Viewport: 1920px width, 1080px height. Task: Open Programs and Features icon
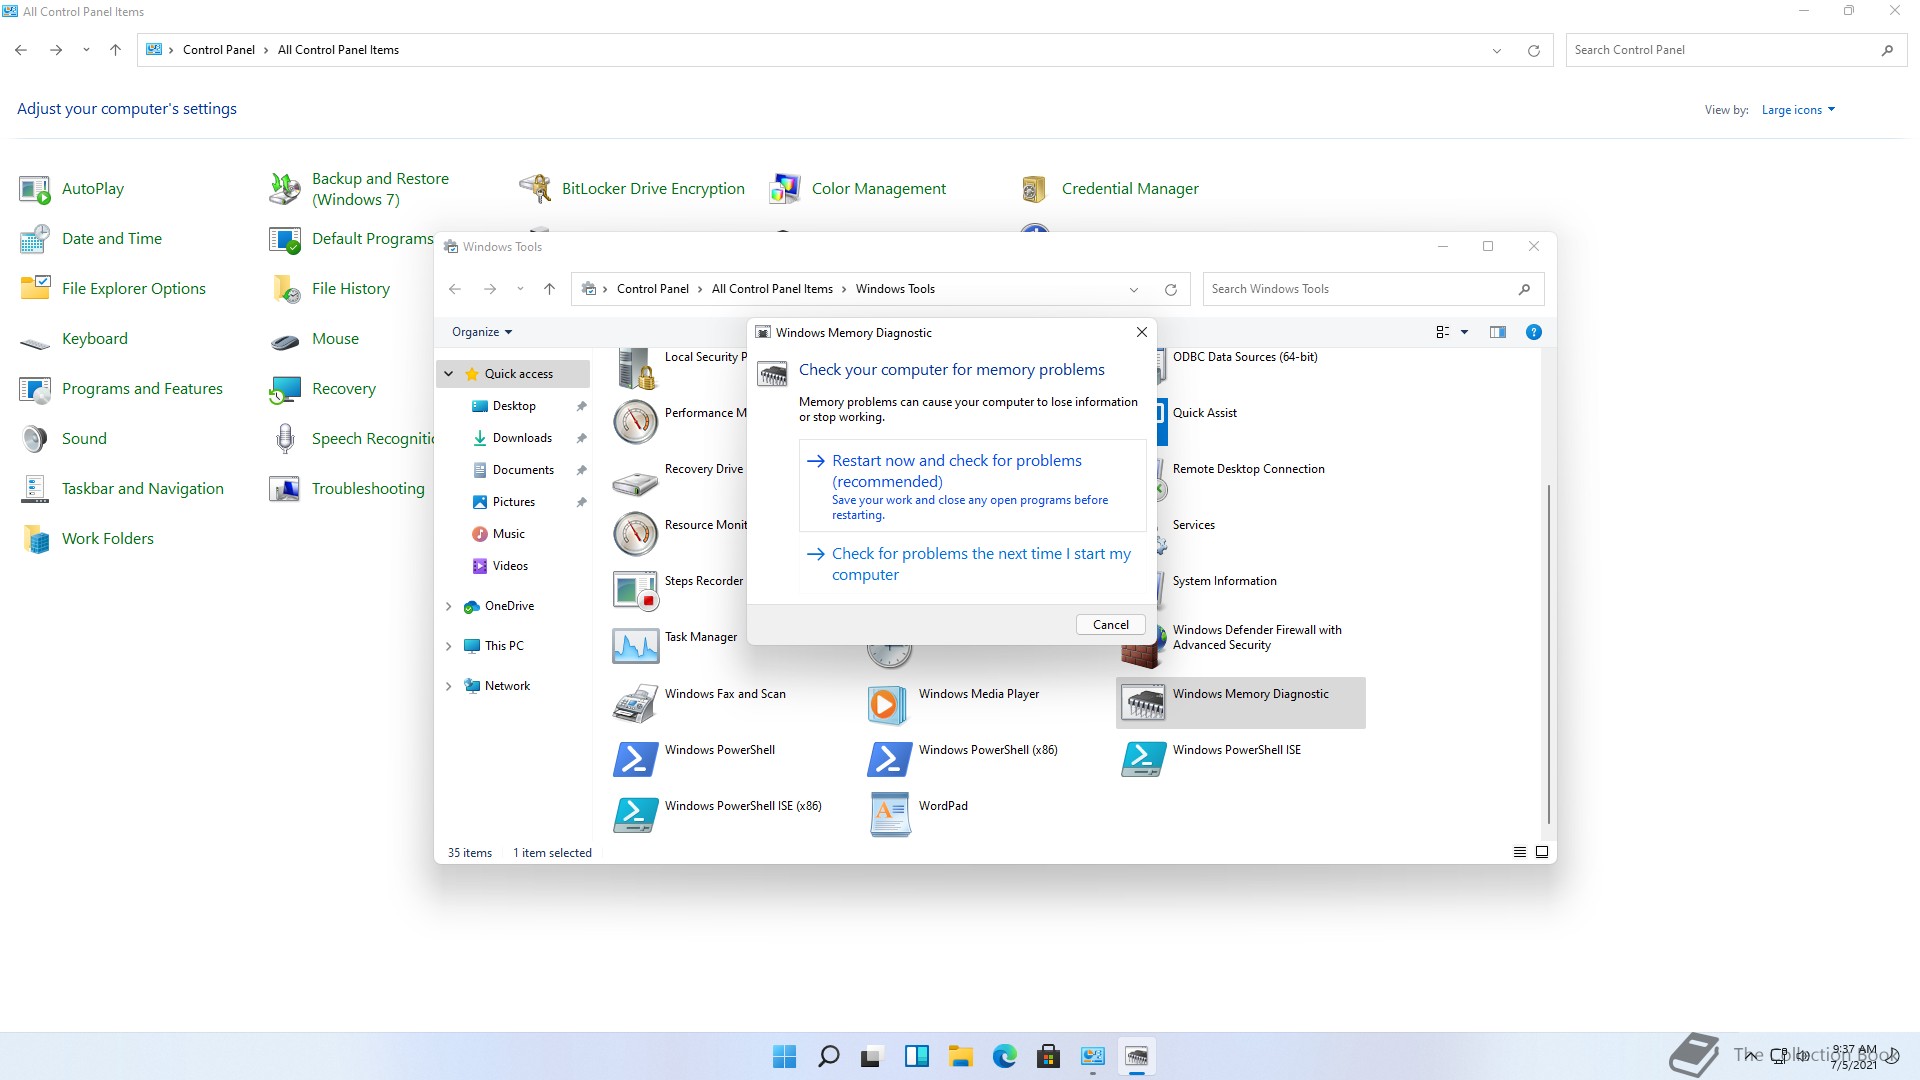coord(35,389)
